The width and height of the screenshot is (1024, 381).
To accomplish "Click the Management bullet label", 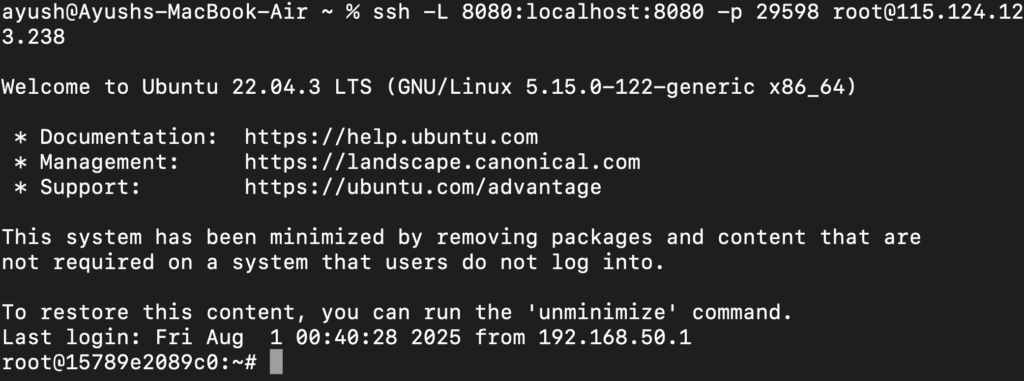I will click(x=109, y=162).
